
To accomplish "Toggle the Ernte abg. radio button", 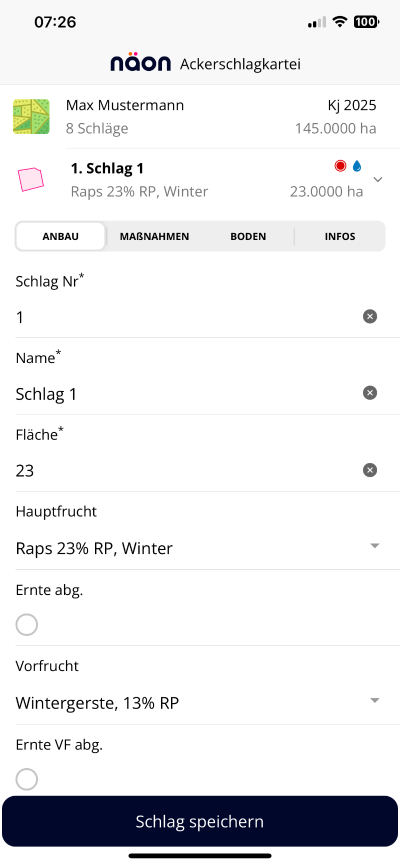I will [27, 625].
